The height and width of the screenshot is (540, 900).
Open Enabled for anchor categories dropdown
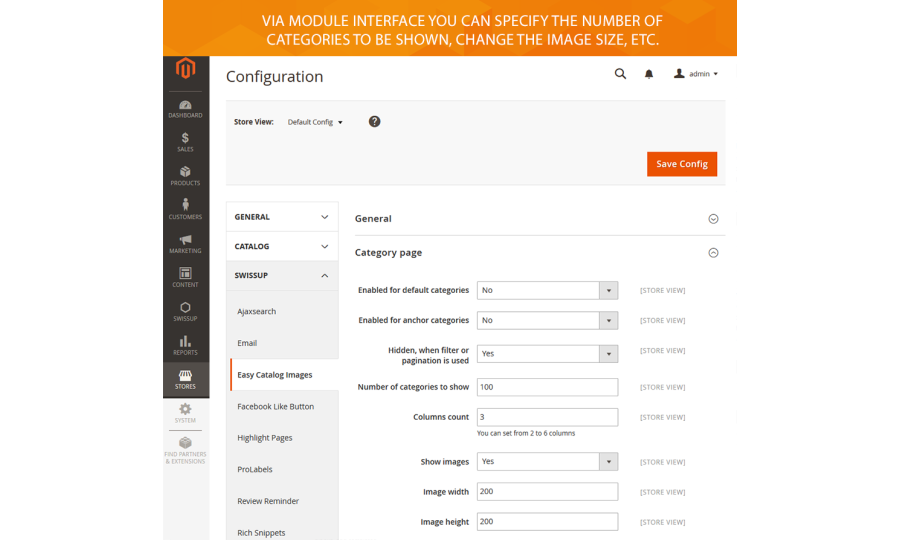(547, 321)
